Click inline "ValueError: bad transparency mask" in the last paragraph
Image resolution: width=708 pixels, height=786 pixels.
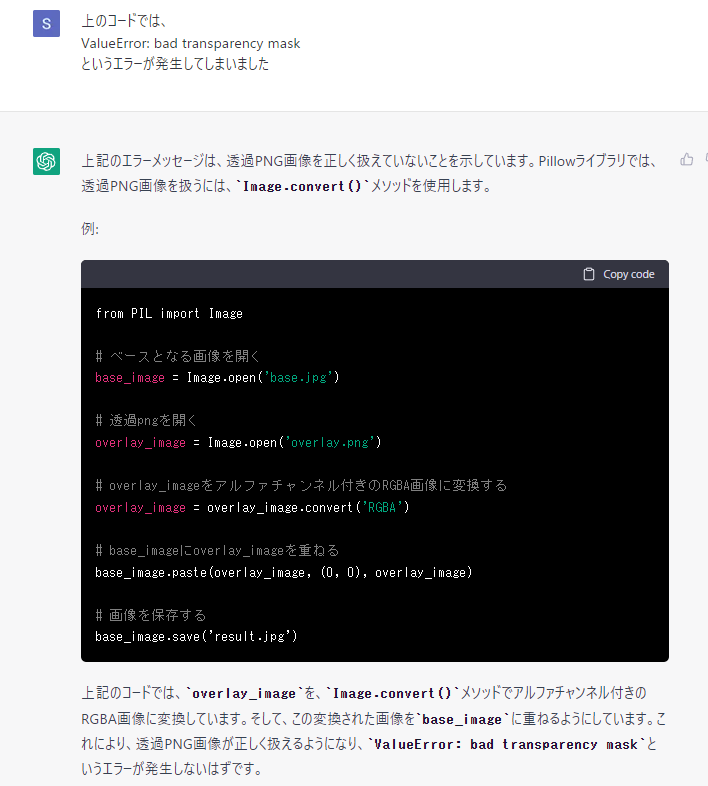(506, 744)
